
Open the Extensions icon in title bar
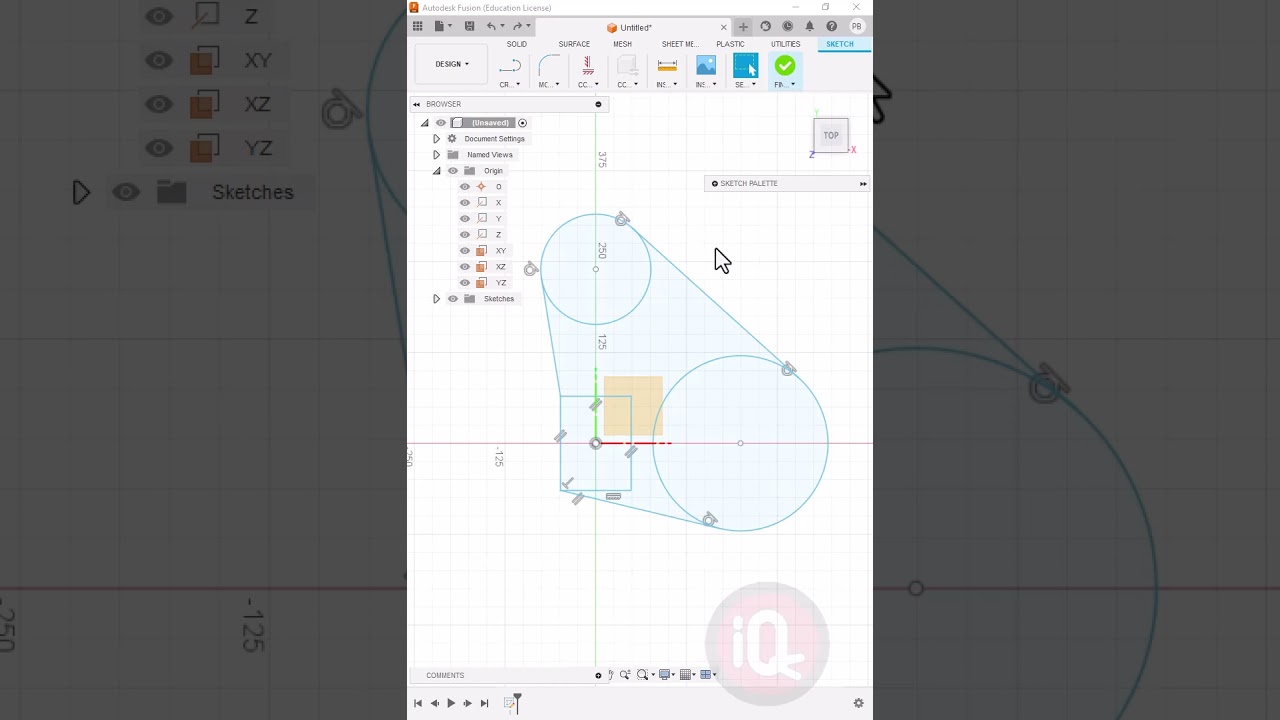click(x=766, y=26)
